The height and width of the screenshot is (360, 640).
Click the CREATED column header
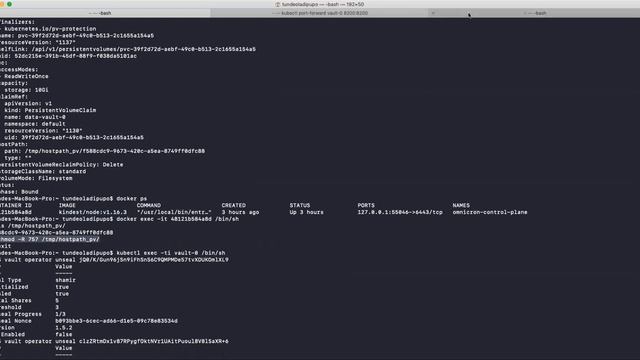click(233, 205)
